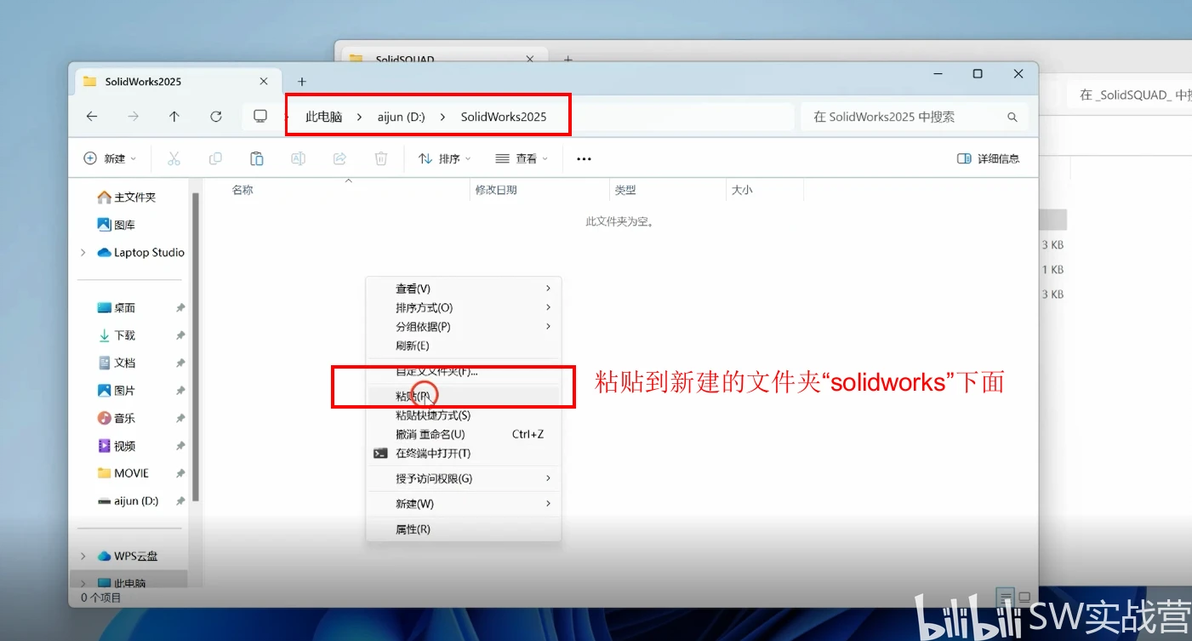Sort by 名称 column header
The width and height of the screenshot is (1192, 641).
pyautogui.click(x=243, y=190)
